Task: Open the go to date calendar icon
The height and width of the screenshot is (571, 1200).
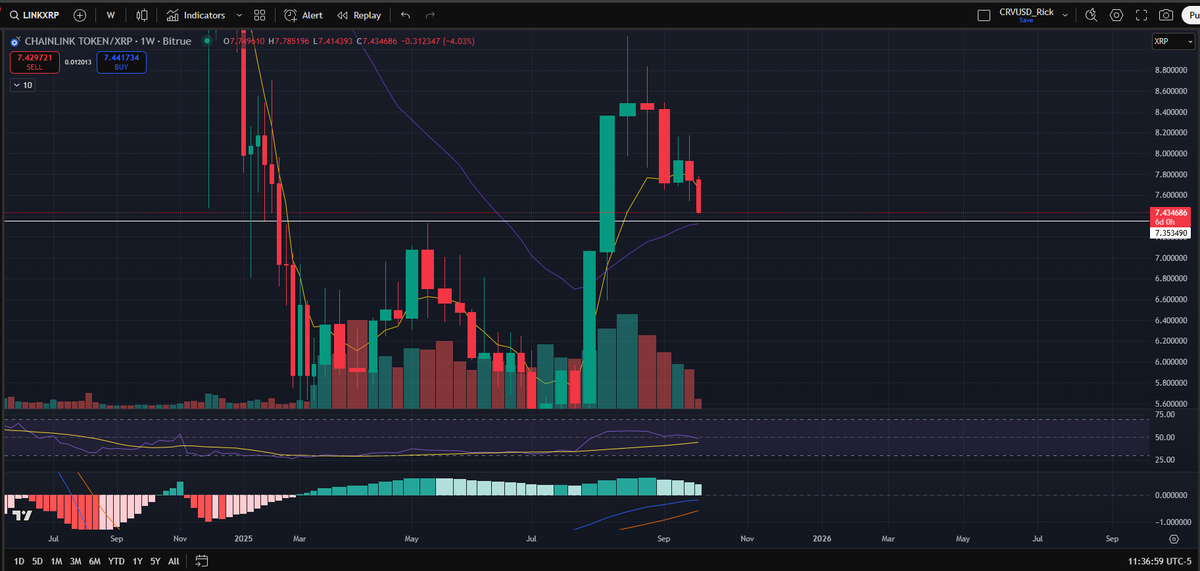Action: point(200,561)
